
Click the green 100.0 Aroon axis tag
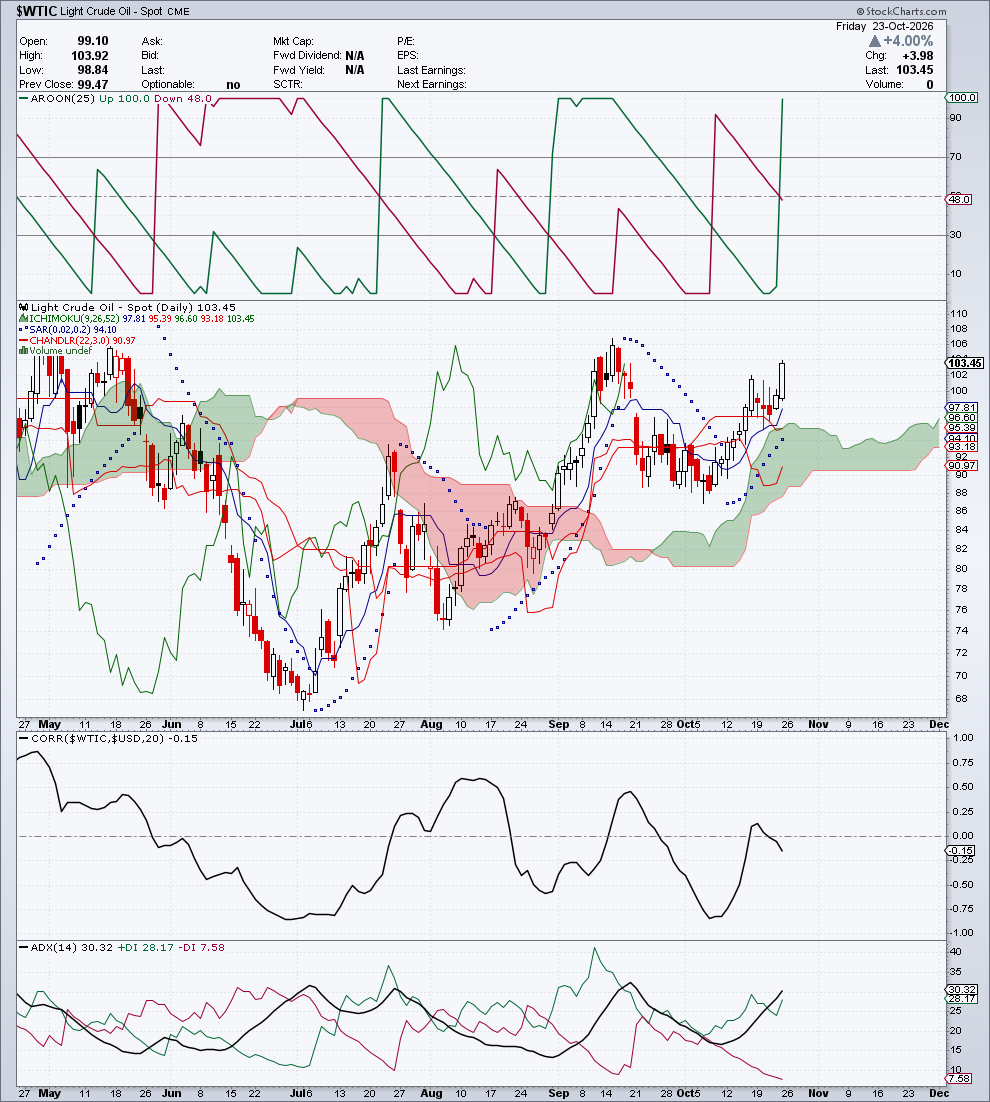962,98
